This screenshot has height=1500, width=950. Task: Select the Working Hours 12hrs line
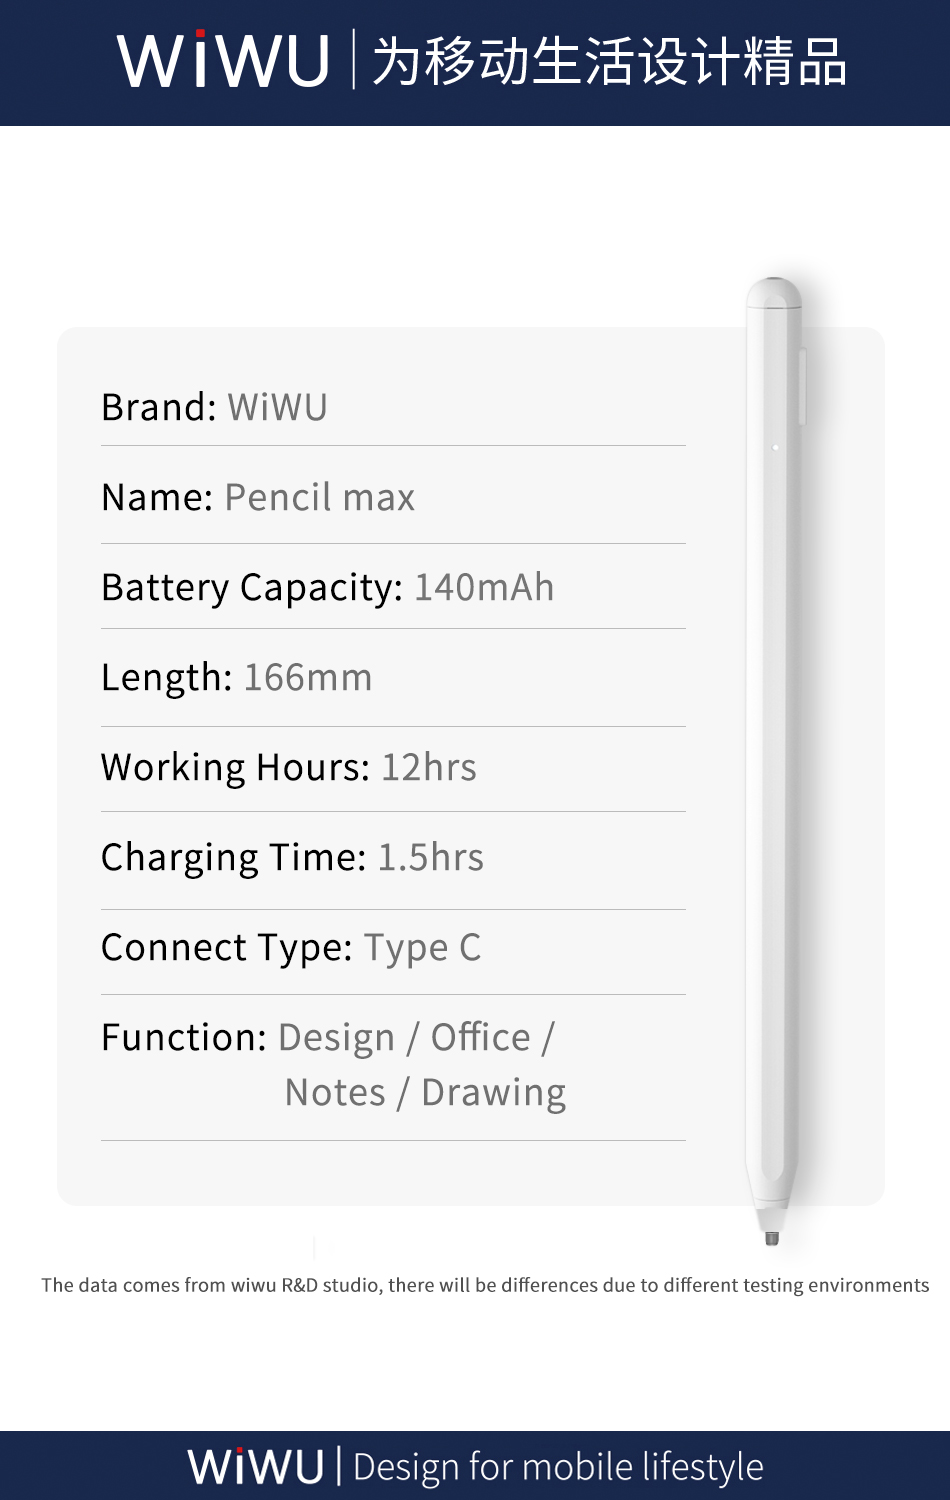(289, 767)
